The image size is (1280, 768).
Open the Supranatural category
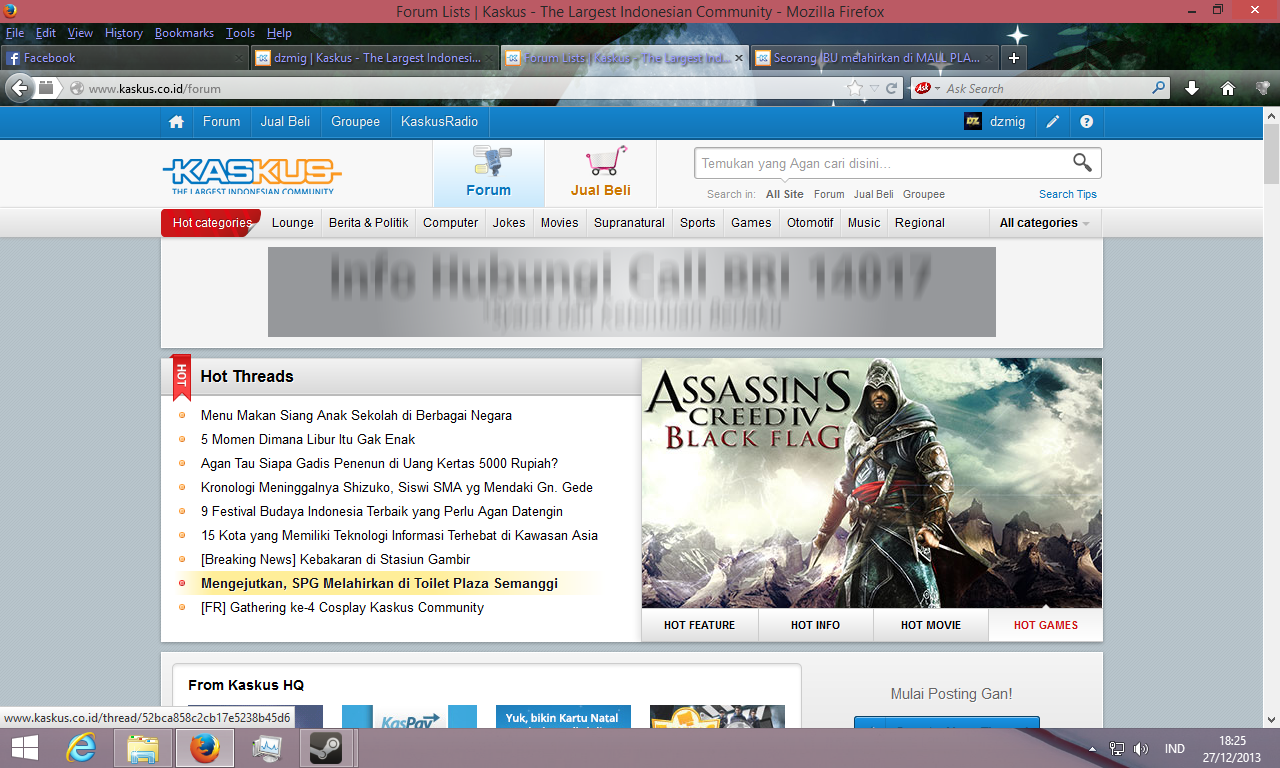coord(629,223)
